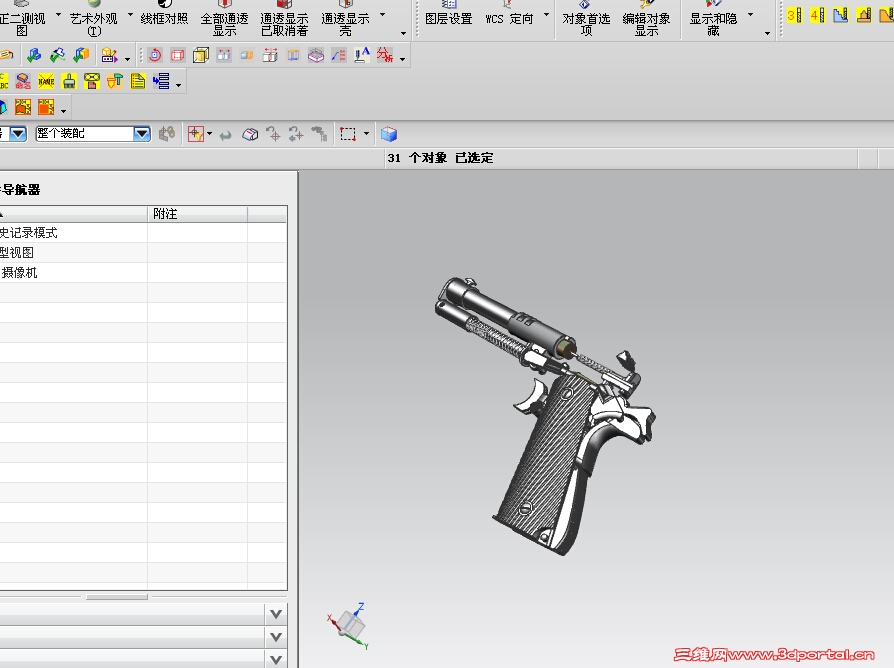
Task: Click the 通透显示壳 button
Action: (346, 19)
